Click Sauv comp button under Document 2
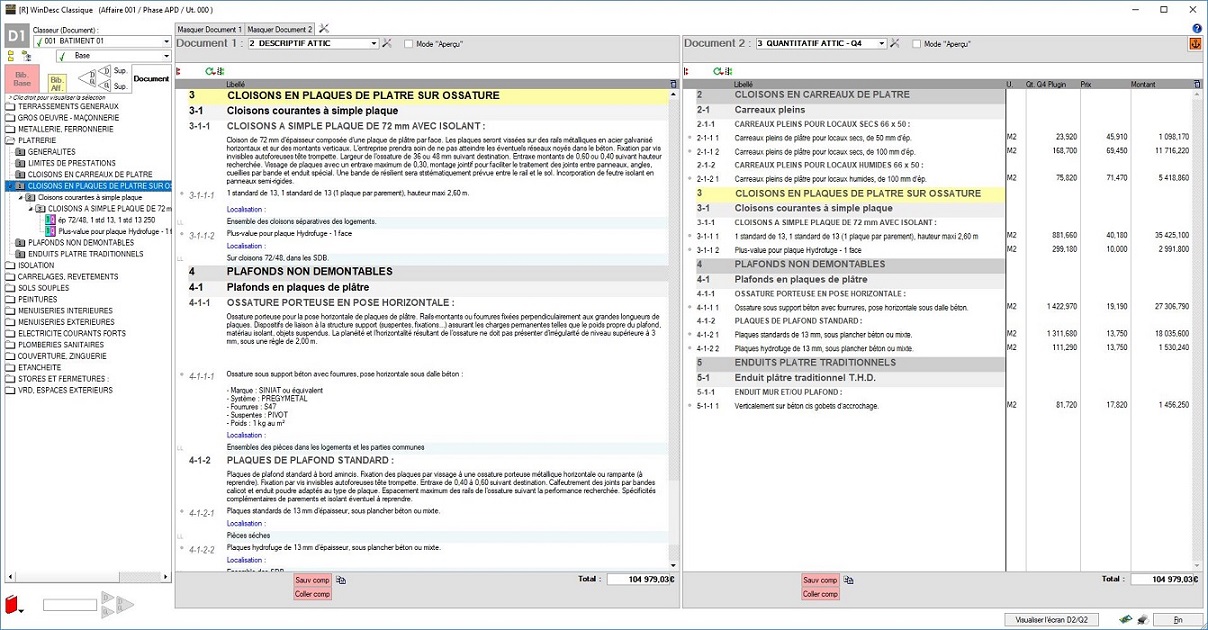 coord(821,580)
